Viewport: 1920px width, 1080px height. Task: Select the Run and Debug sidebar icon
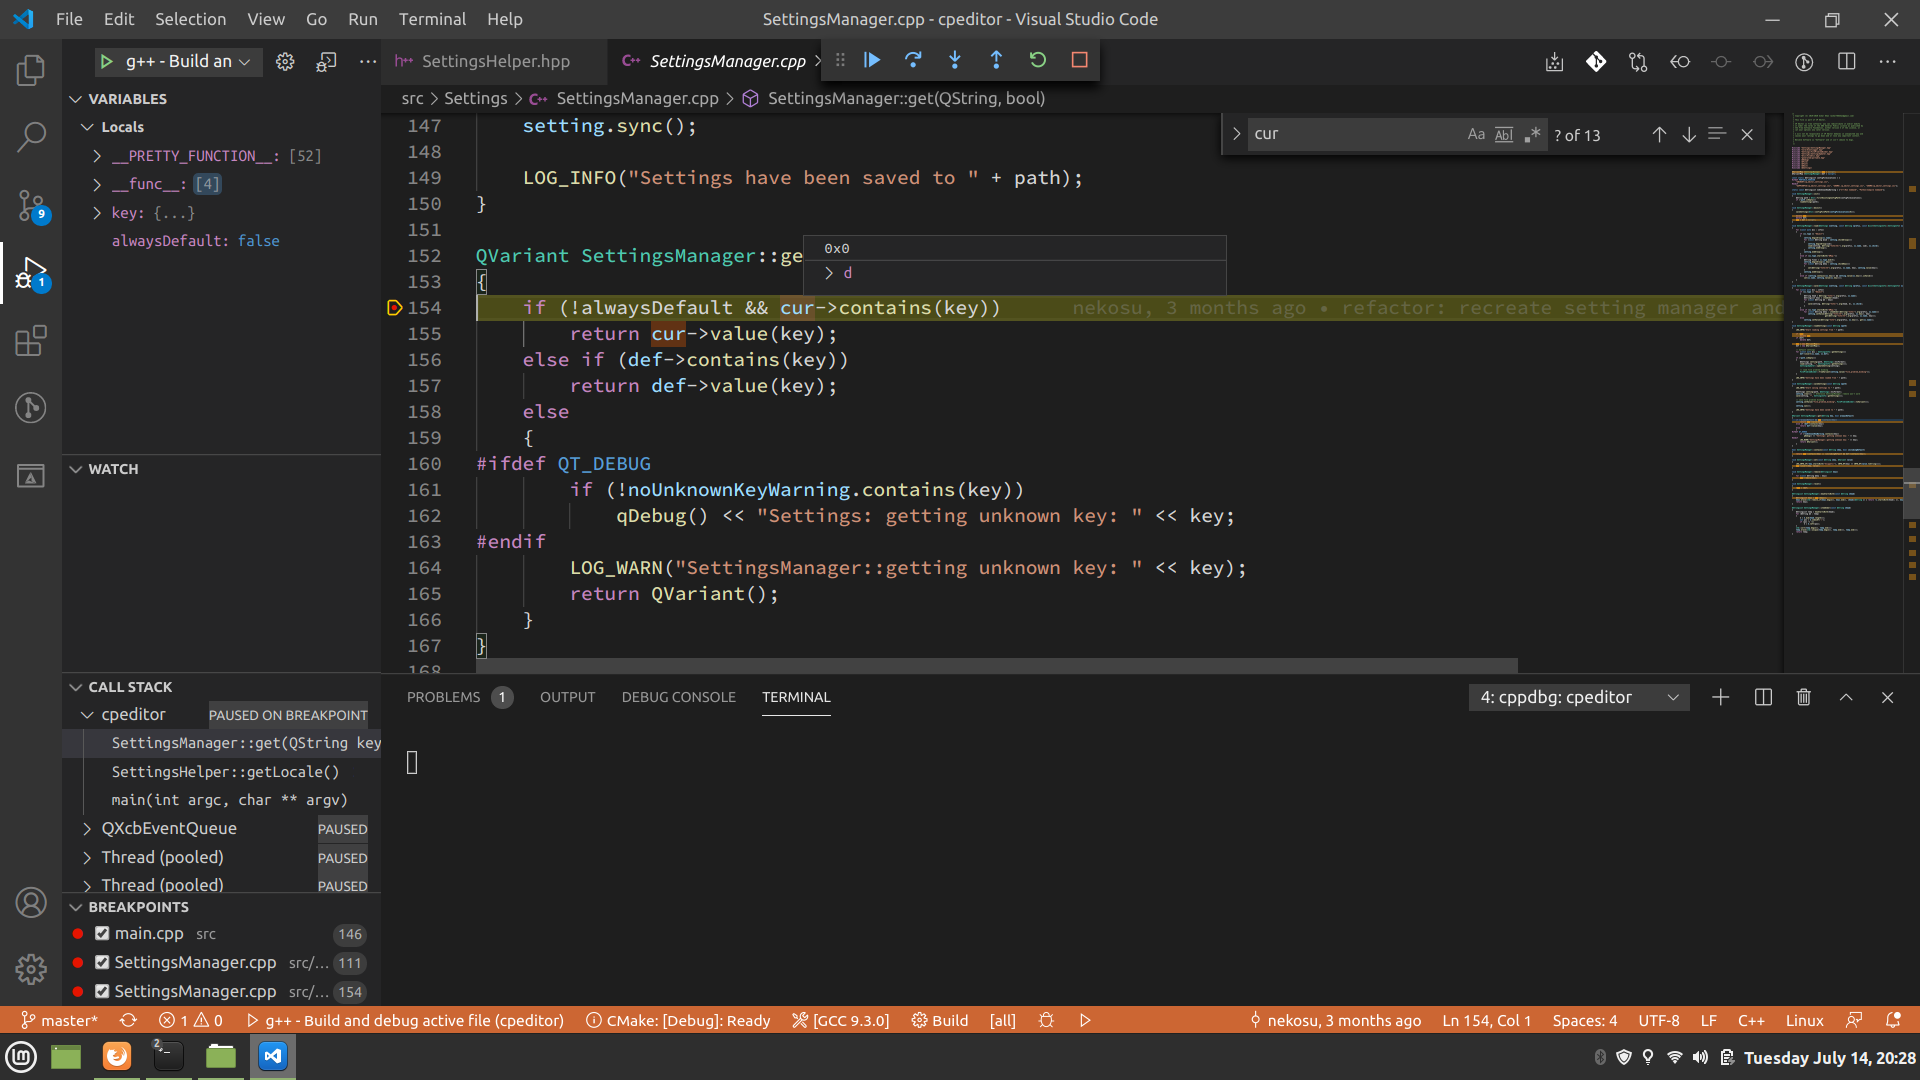point(30,275)
